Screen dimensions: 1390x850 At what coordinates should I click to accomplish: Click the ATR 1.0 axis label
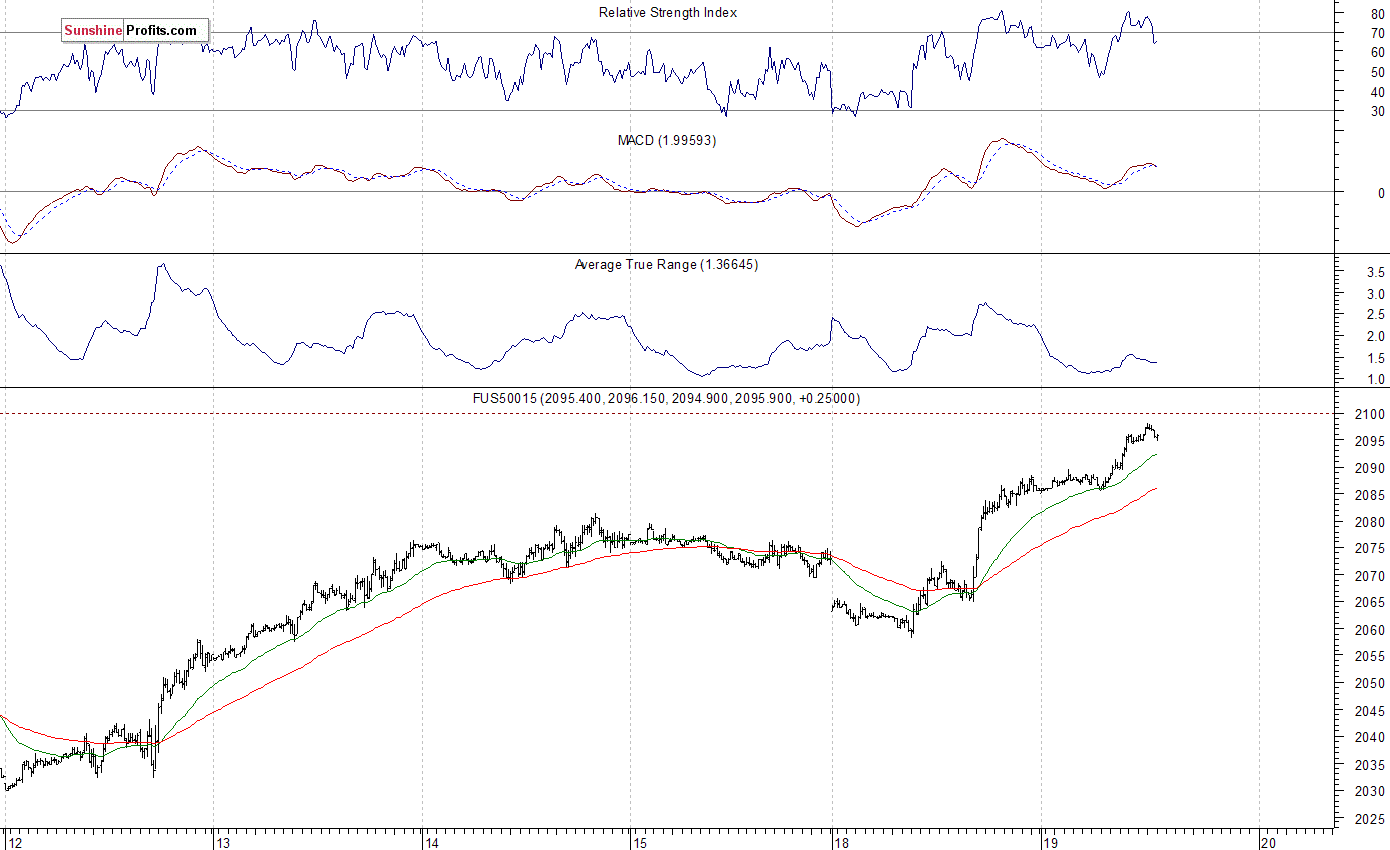(x=1376, y=379)
